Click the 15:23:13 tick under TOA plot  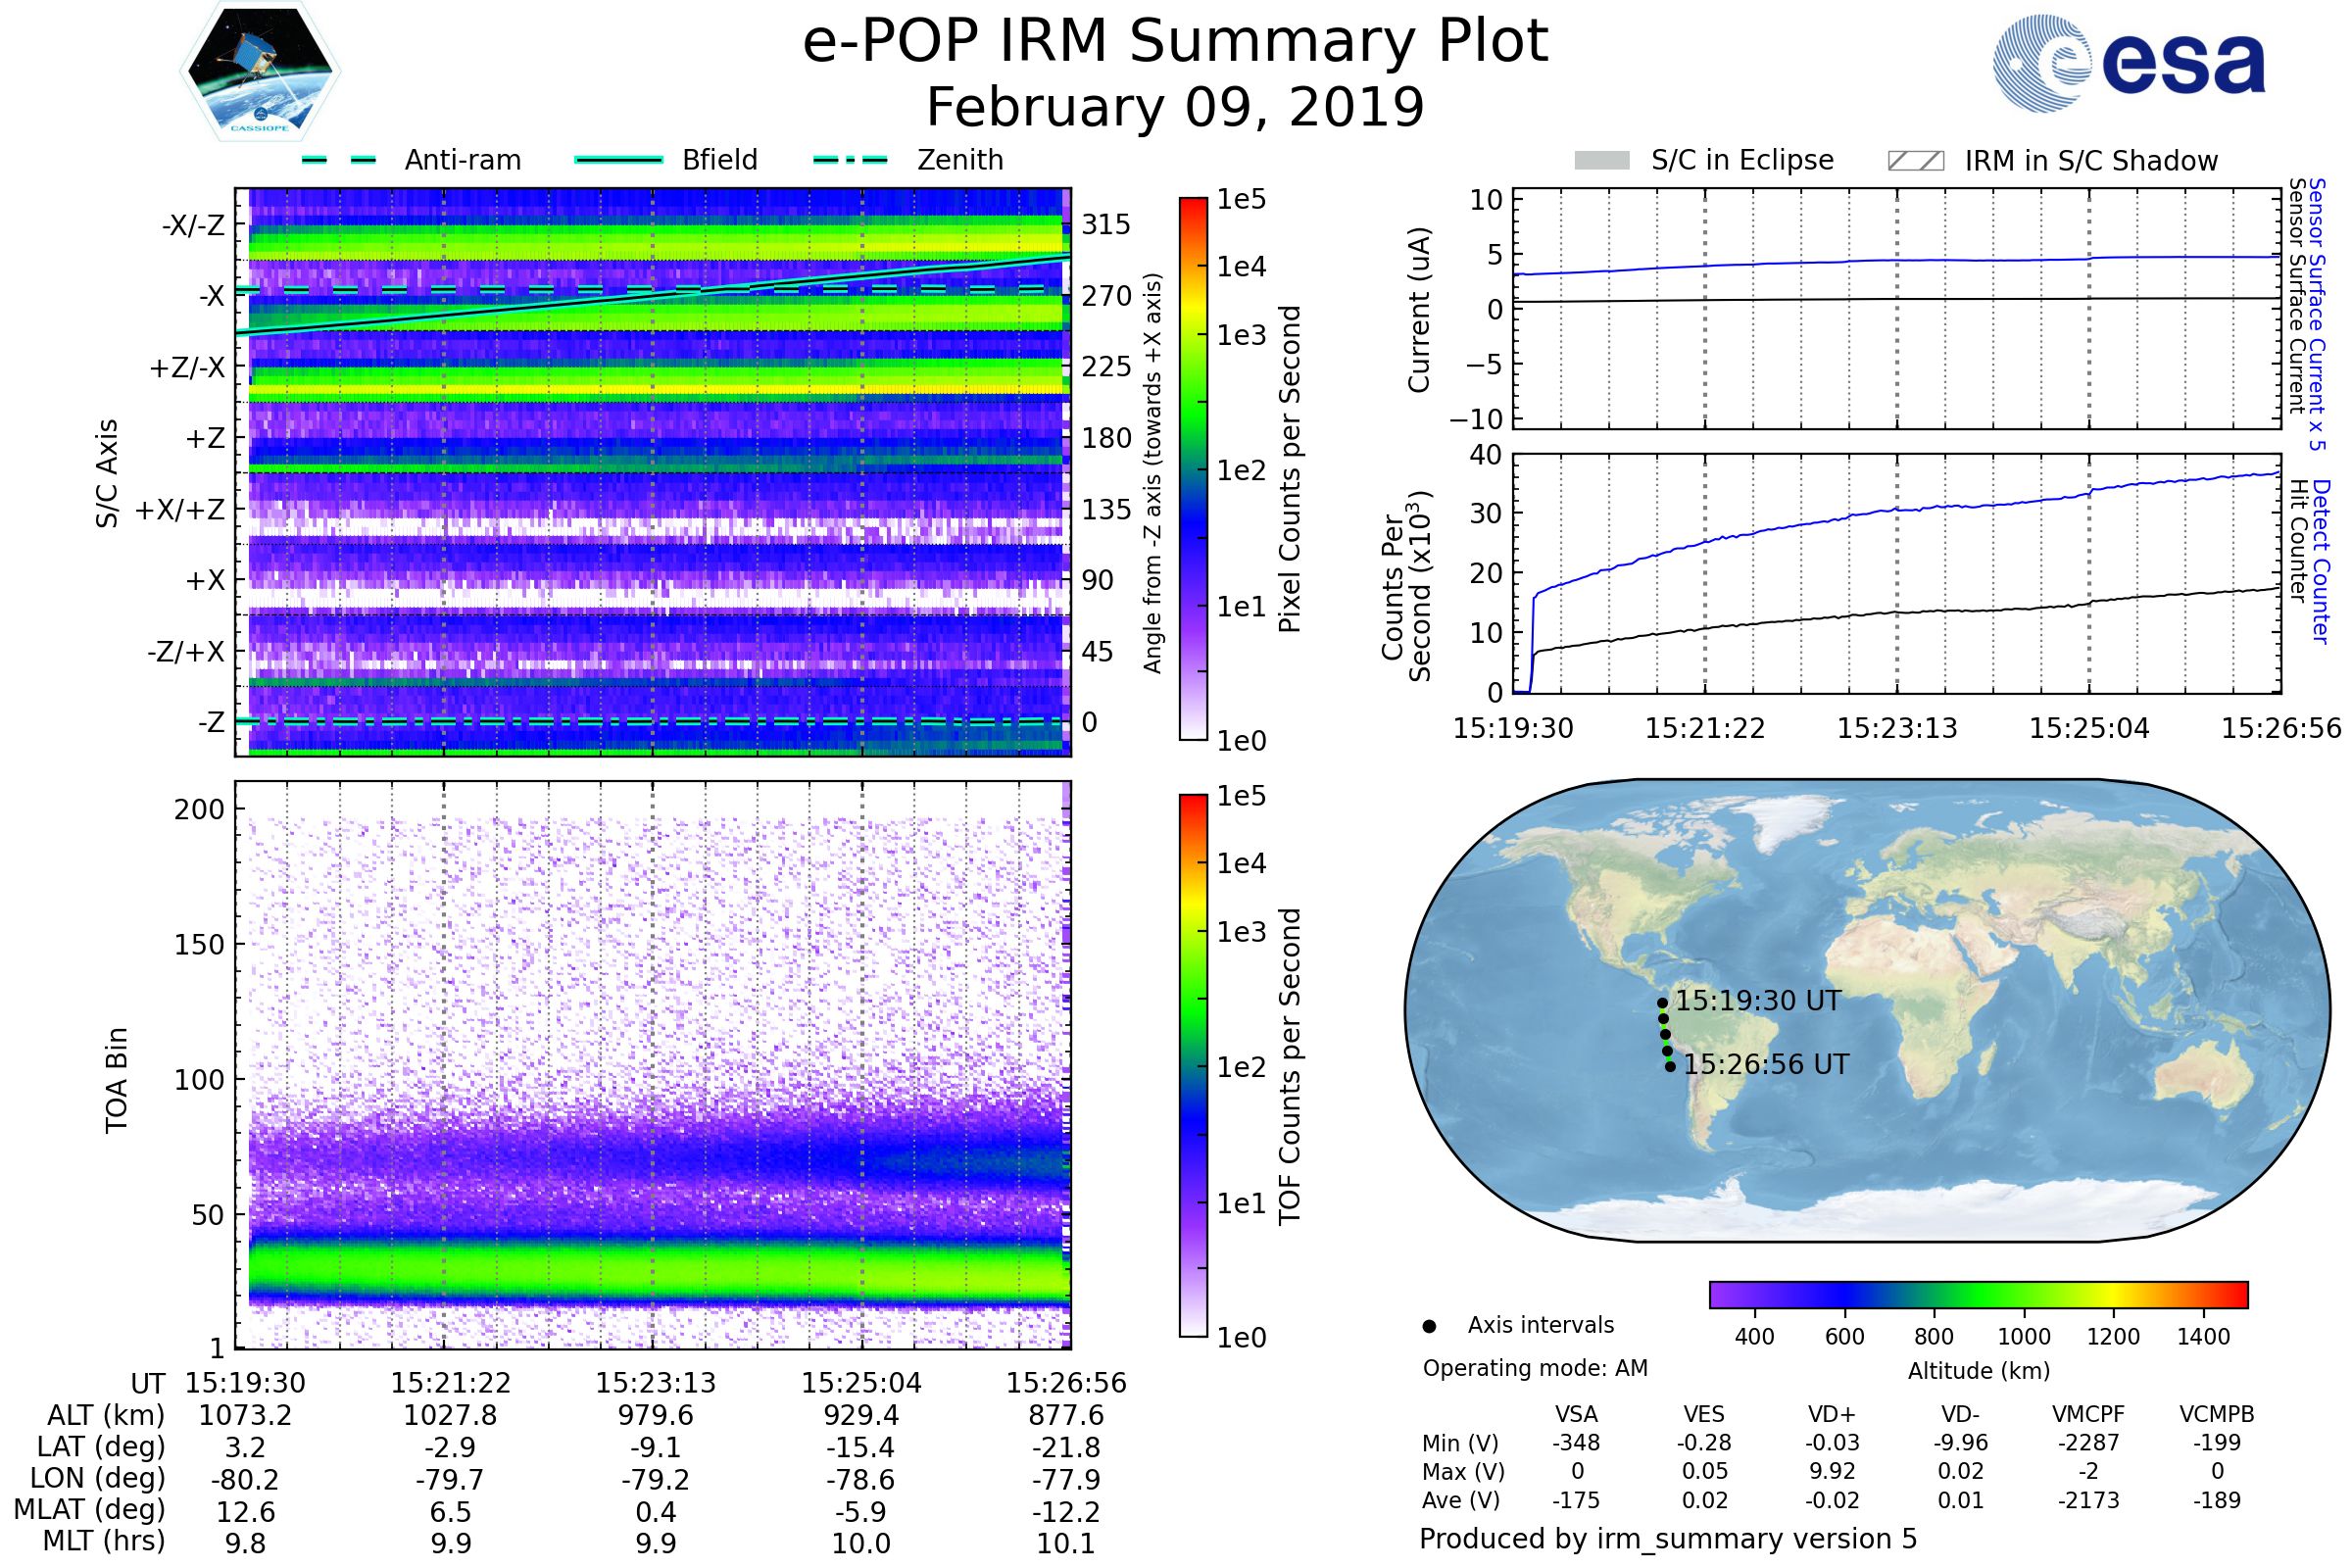click(x=655, y=1383)
